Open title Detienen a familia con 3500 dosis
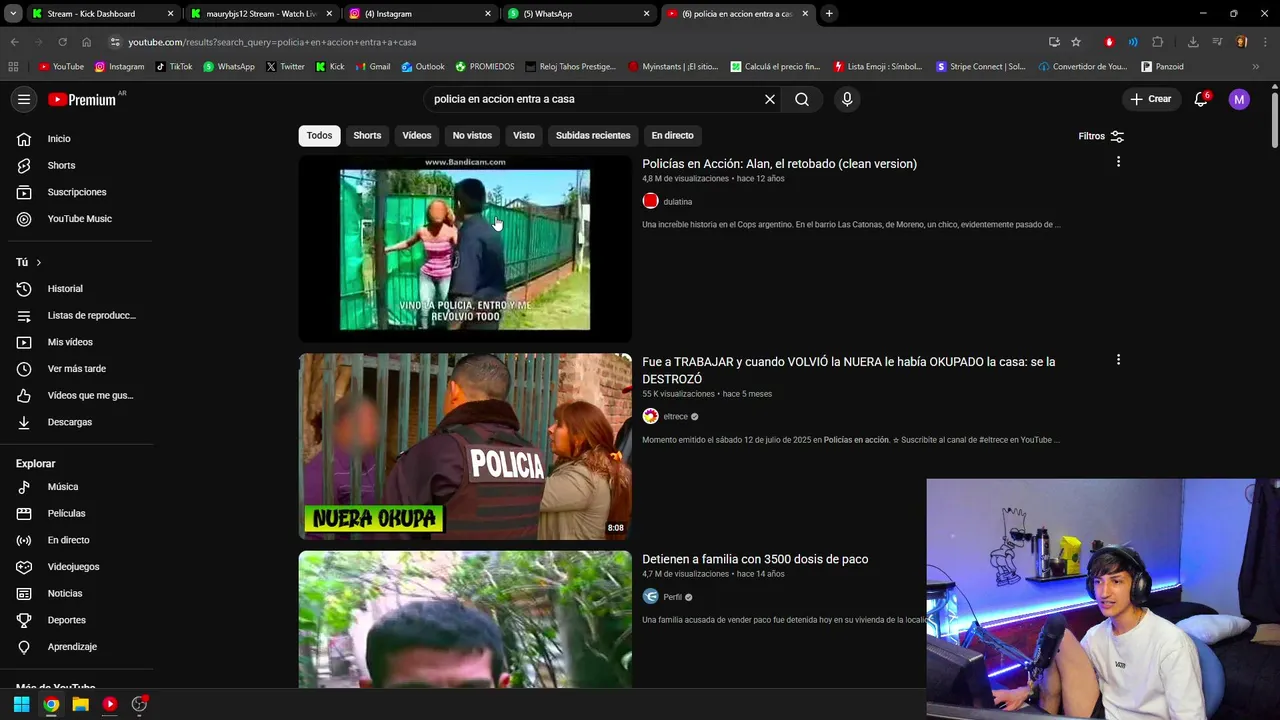This screenshot has width=1280, height=720. click(x=755, y=559)
